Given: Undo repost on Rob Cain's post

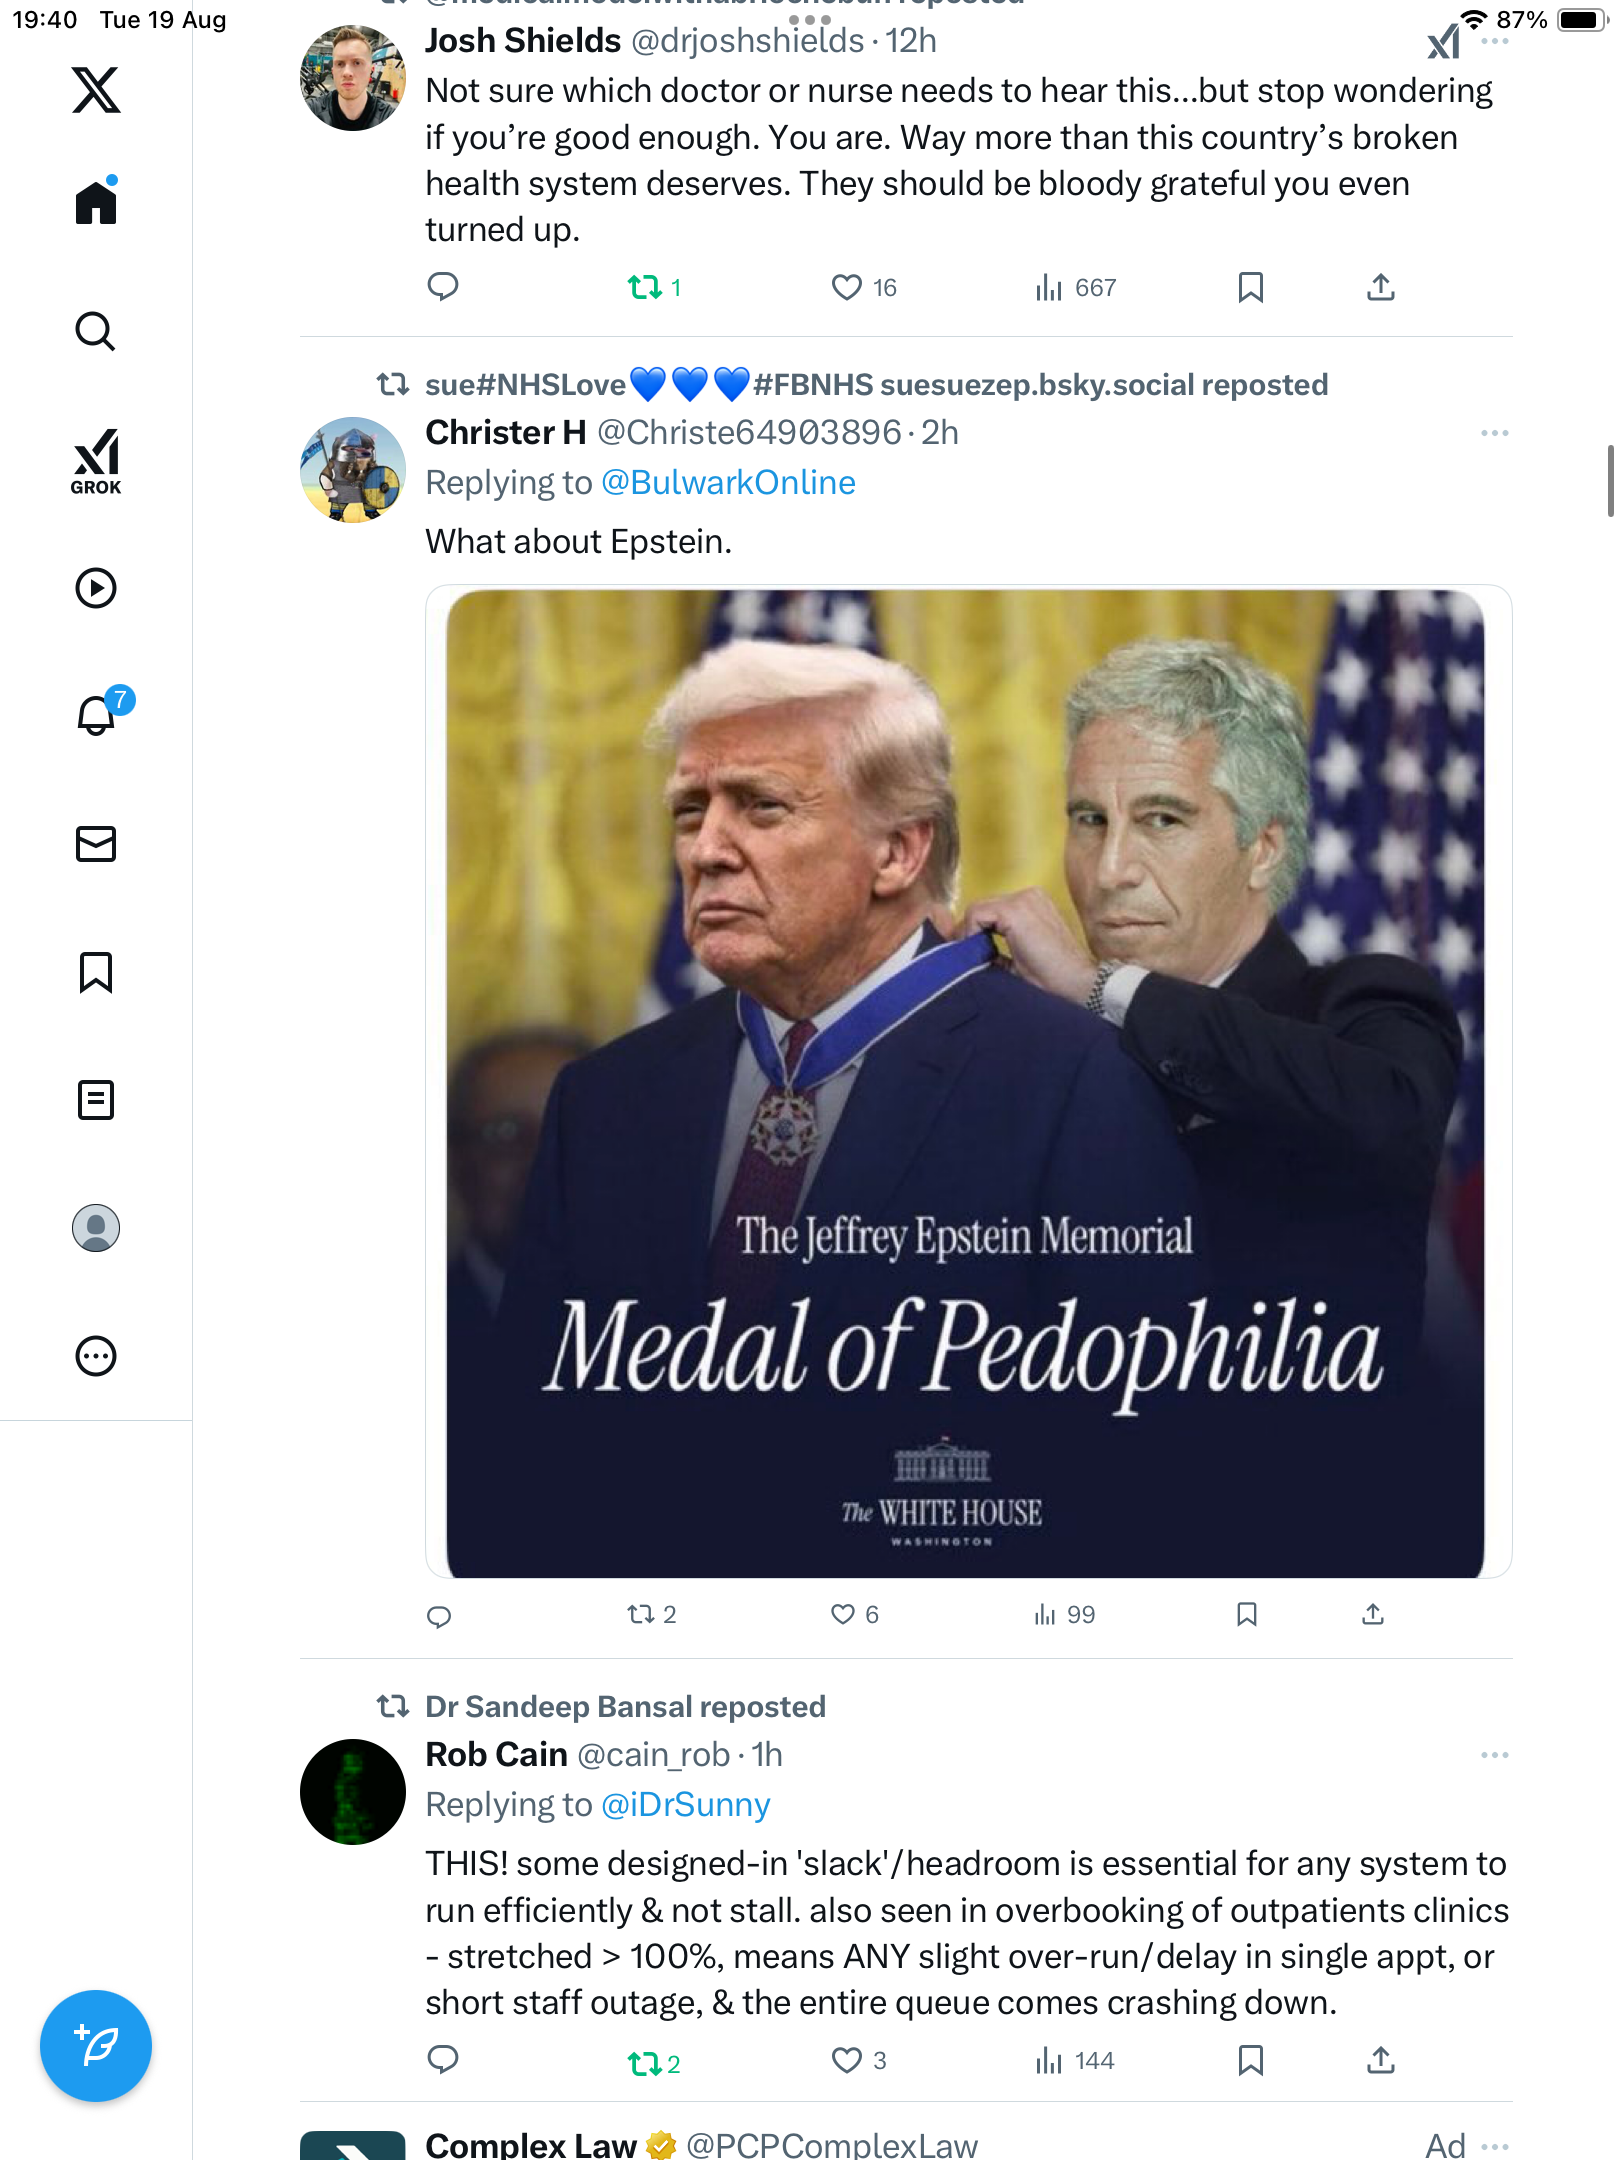Looking at the screenshot, I should click(645, 2062).
